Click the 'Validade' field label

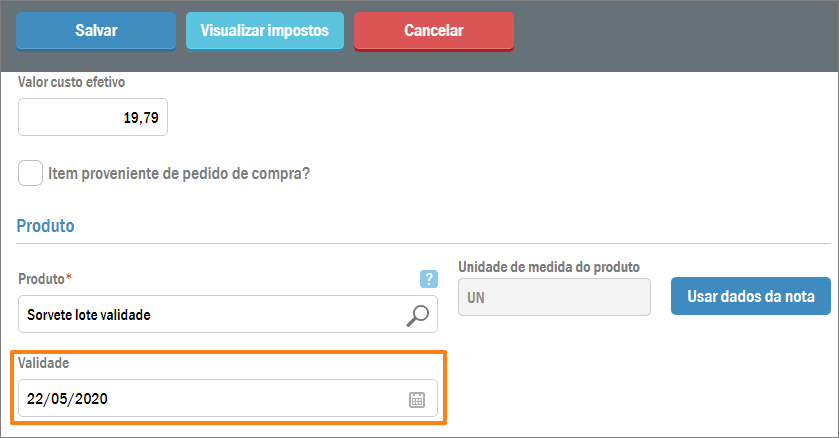coord(43,363)
